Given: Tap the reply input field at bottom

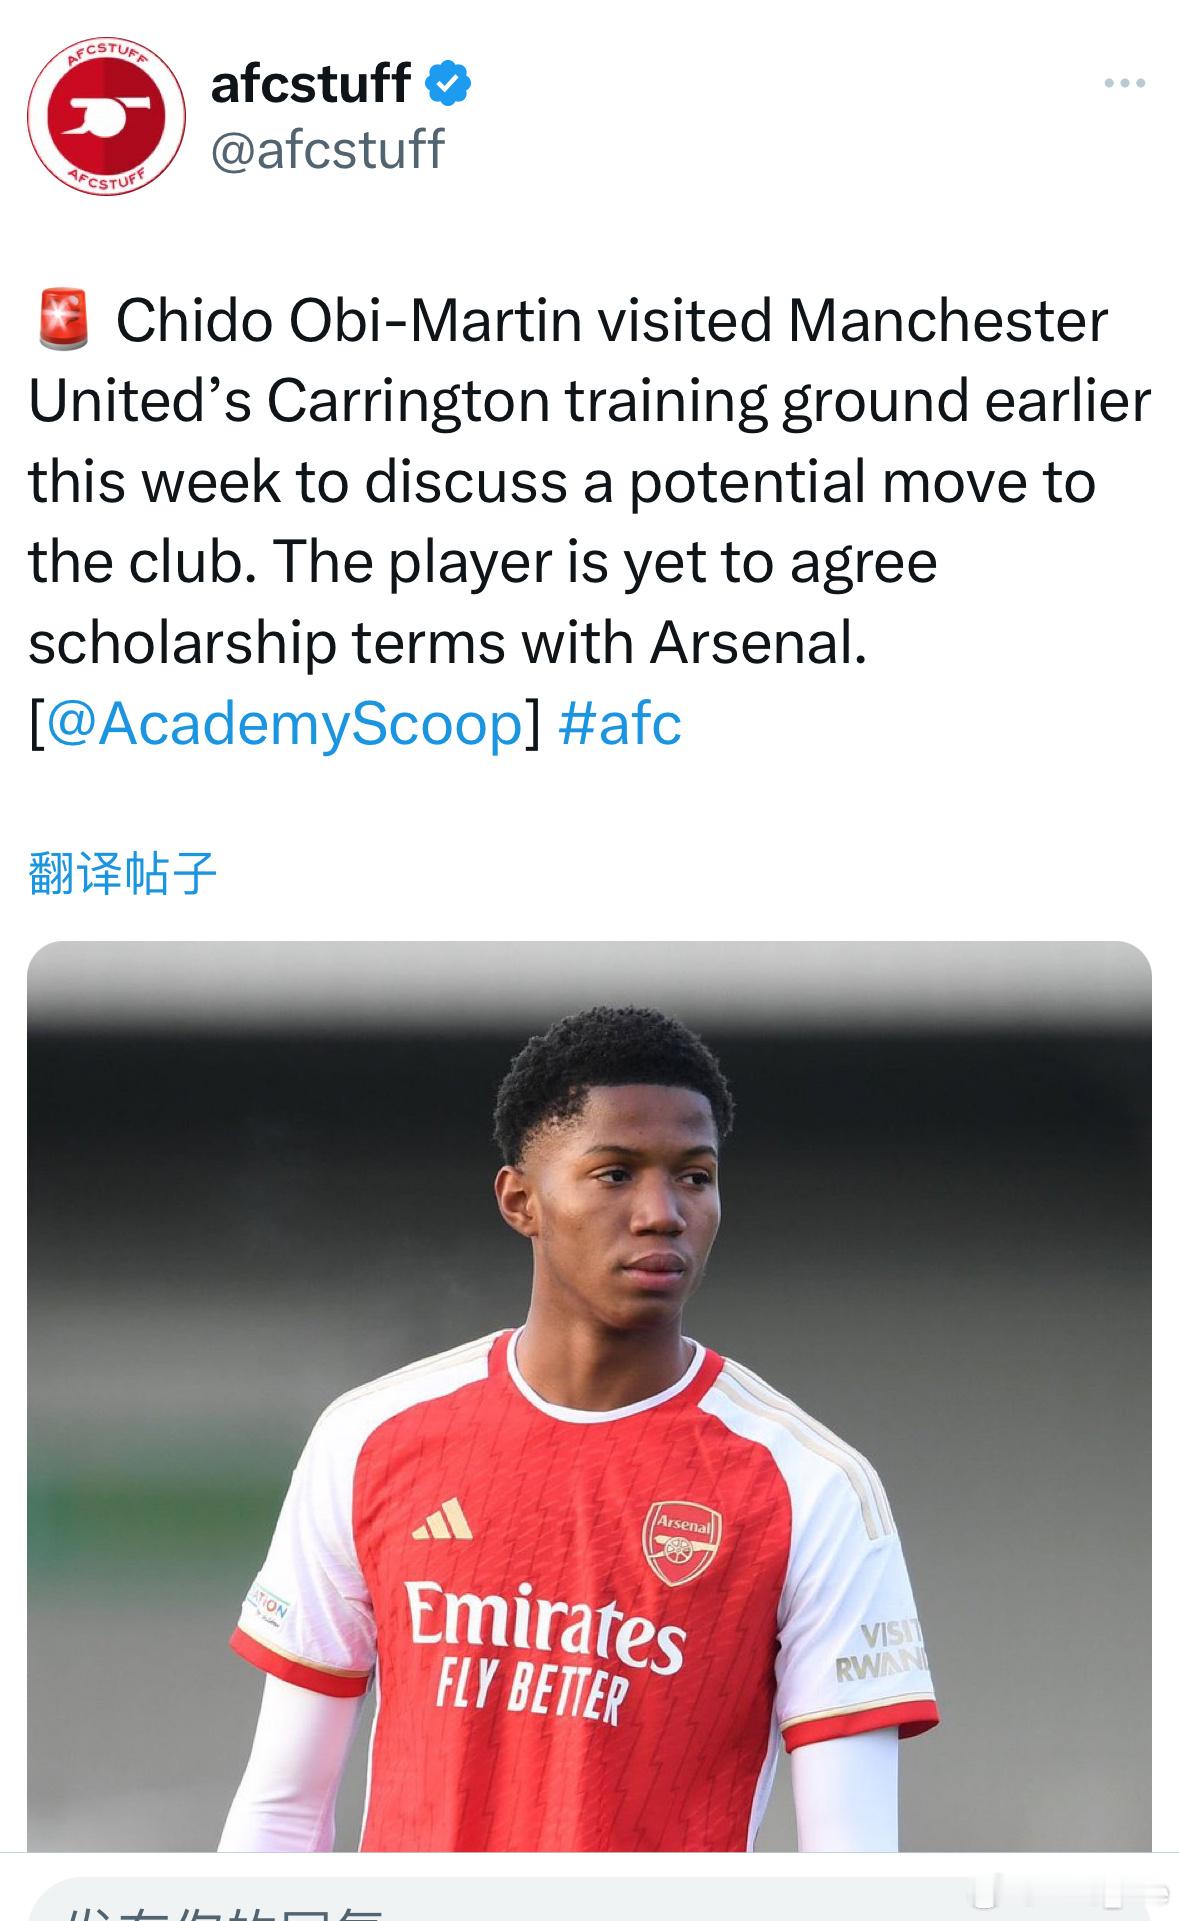Looking at the screenshot, I should coord(589,1898).
